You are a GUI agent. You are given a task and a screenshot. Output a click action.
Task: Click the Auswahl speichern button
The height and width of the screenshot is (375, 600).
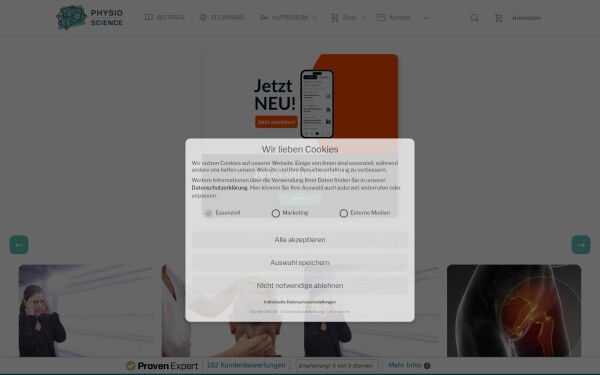coord(300,262)
